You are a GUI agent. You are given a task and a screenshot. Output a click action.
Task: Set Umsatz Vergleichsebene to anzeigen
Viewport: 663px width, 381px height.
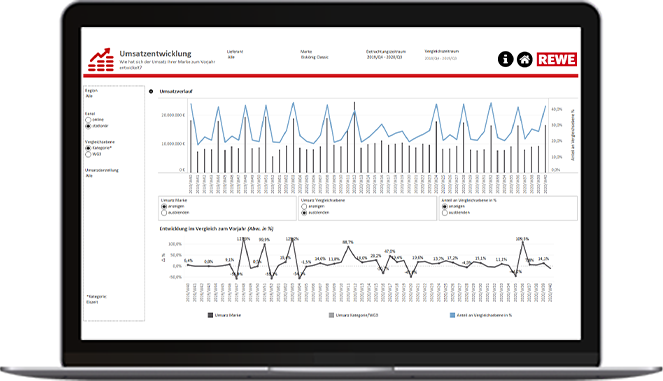point(304,207)
